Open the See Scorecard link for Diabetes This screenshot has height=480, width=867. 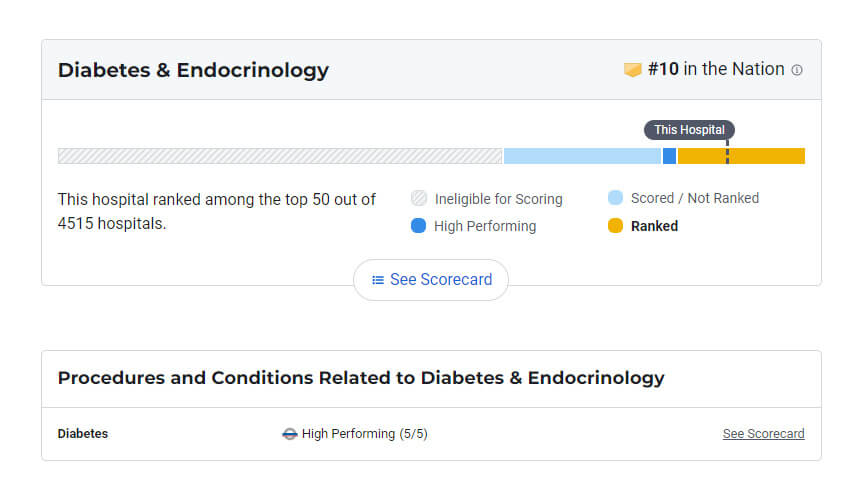tap(764, 434)
